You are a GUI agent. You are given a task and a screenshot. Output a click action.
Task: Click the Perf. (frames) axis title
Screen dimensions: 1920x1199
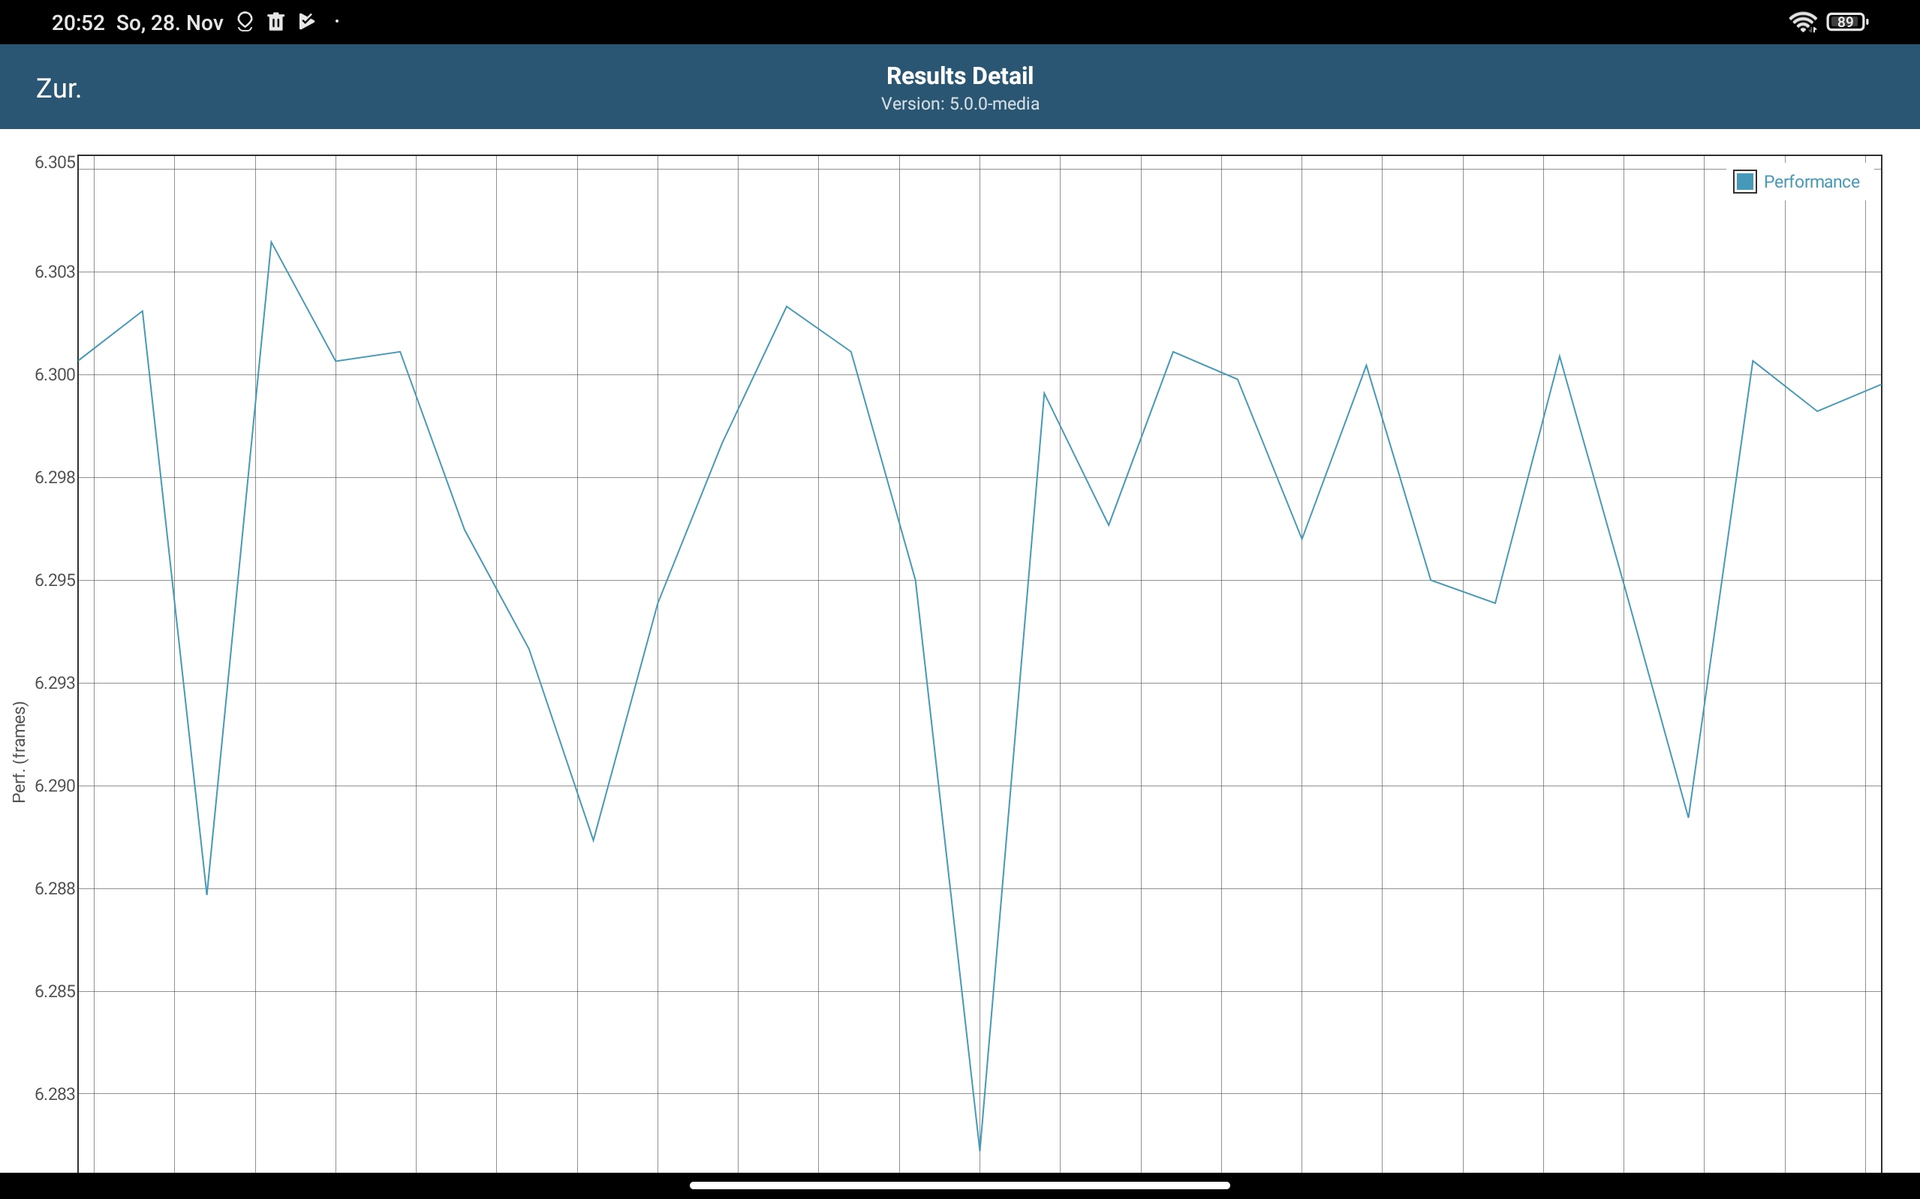(x=19, y=752)
